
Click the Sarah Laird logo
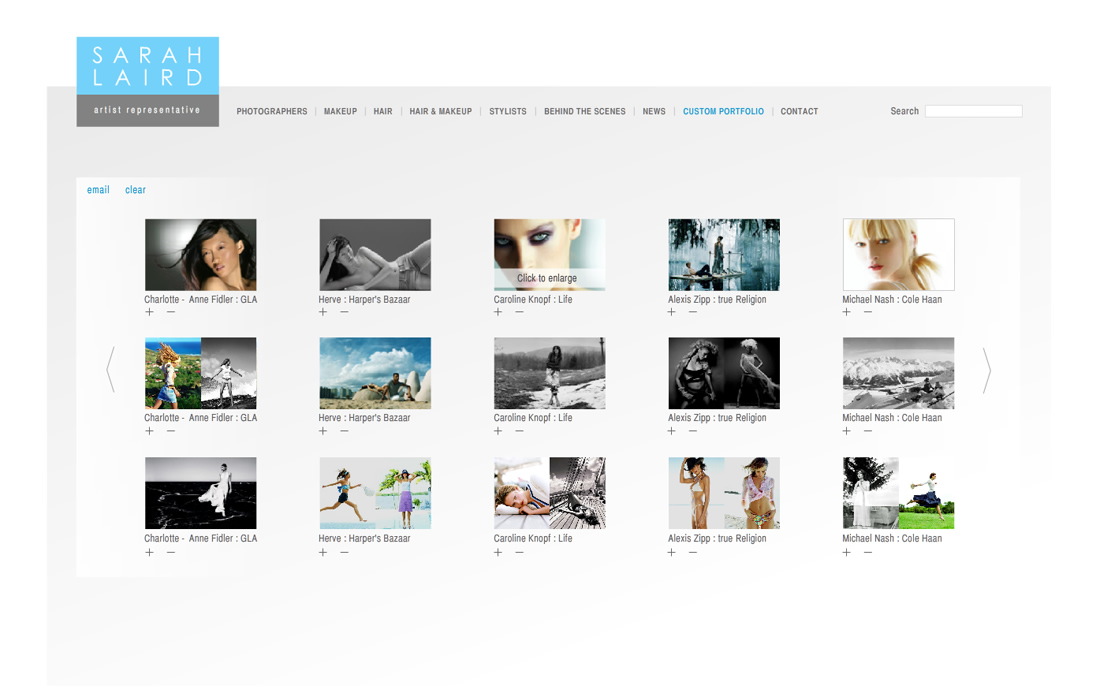coord(147,81)
